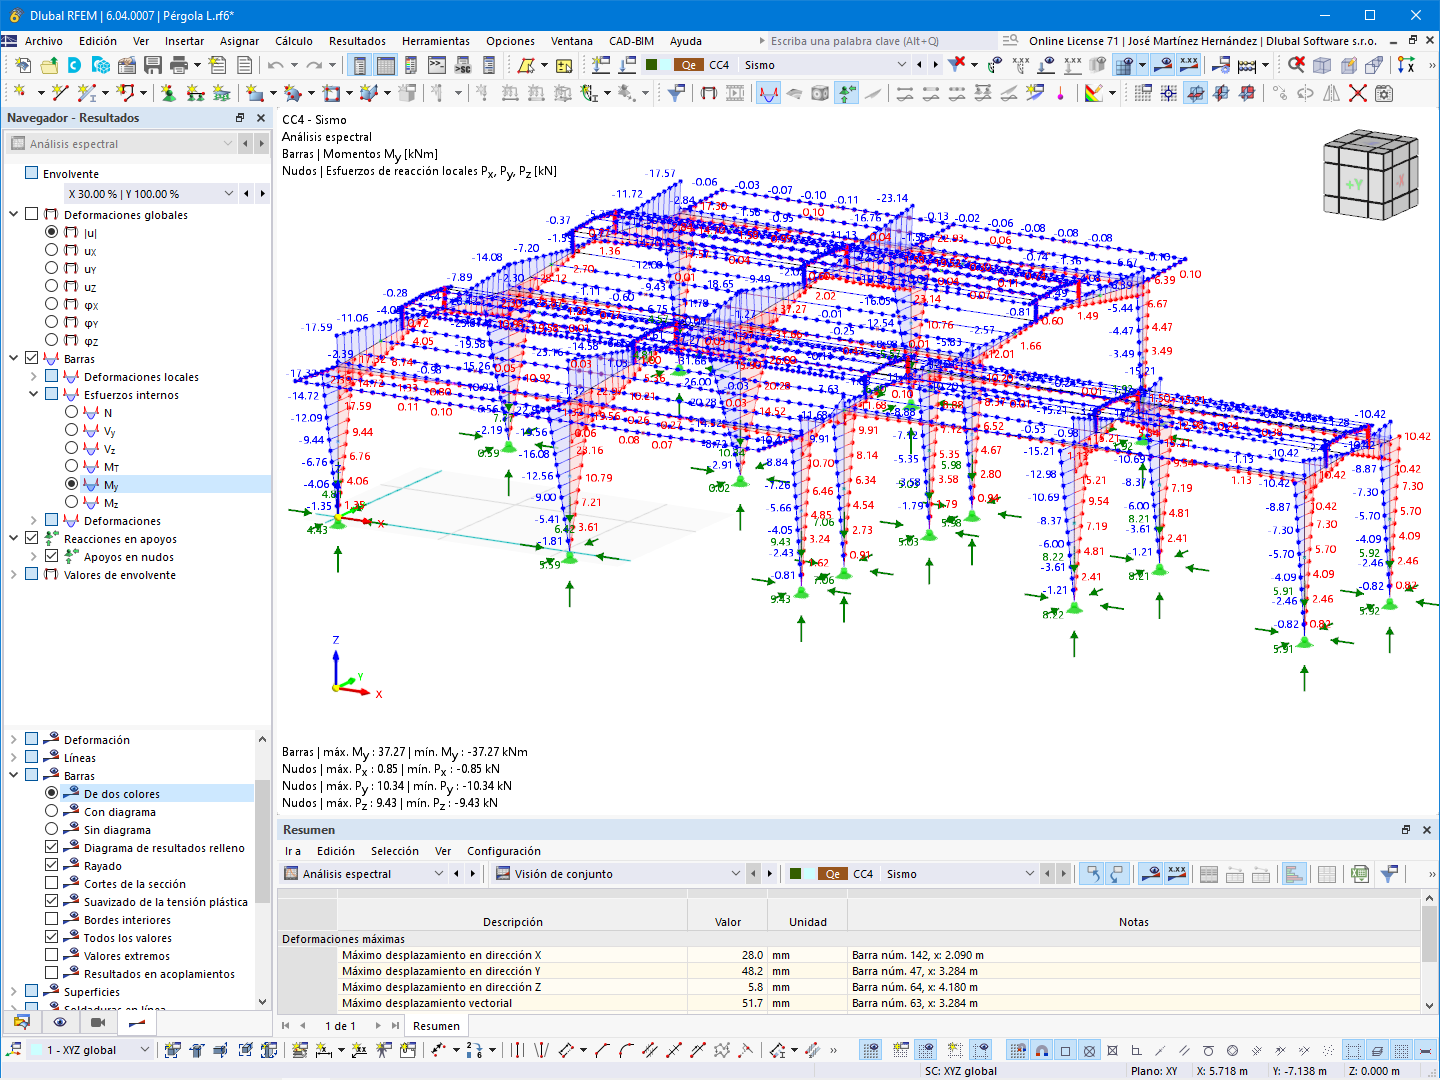Viewport: 1440px width, 1080px height.
Task: Switch to the Resumen tab
Action: pos(436,1025)
